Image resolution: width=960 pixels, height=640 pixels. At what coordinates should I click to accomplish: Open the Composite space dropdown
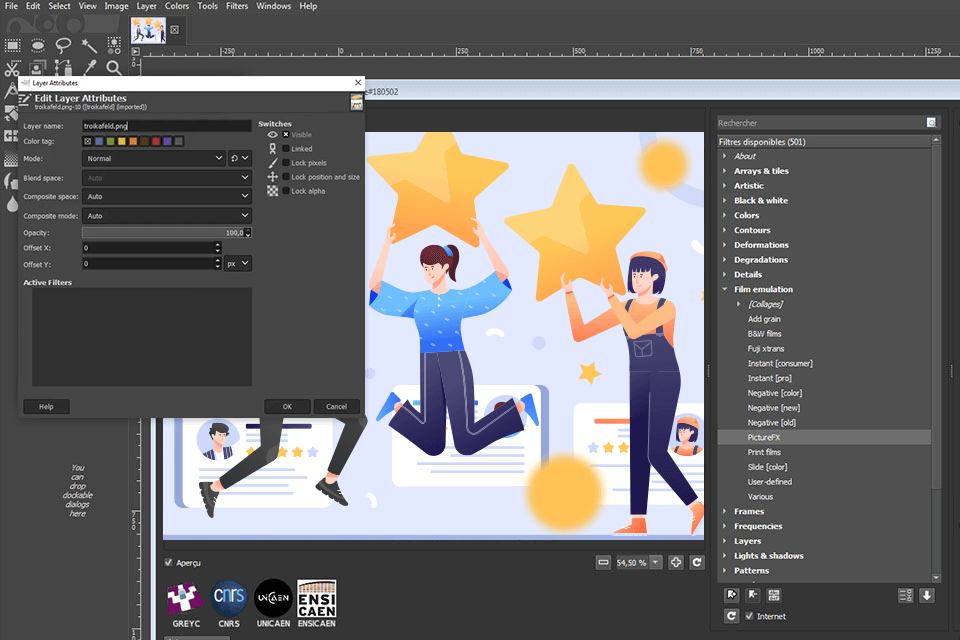(x=166, y=197)
